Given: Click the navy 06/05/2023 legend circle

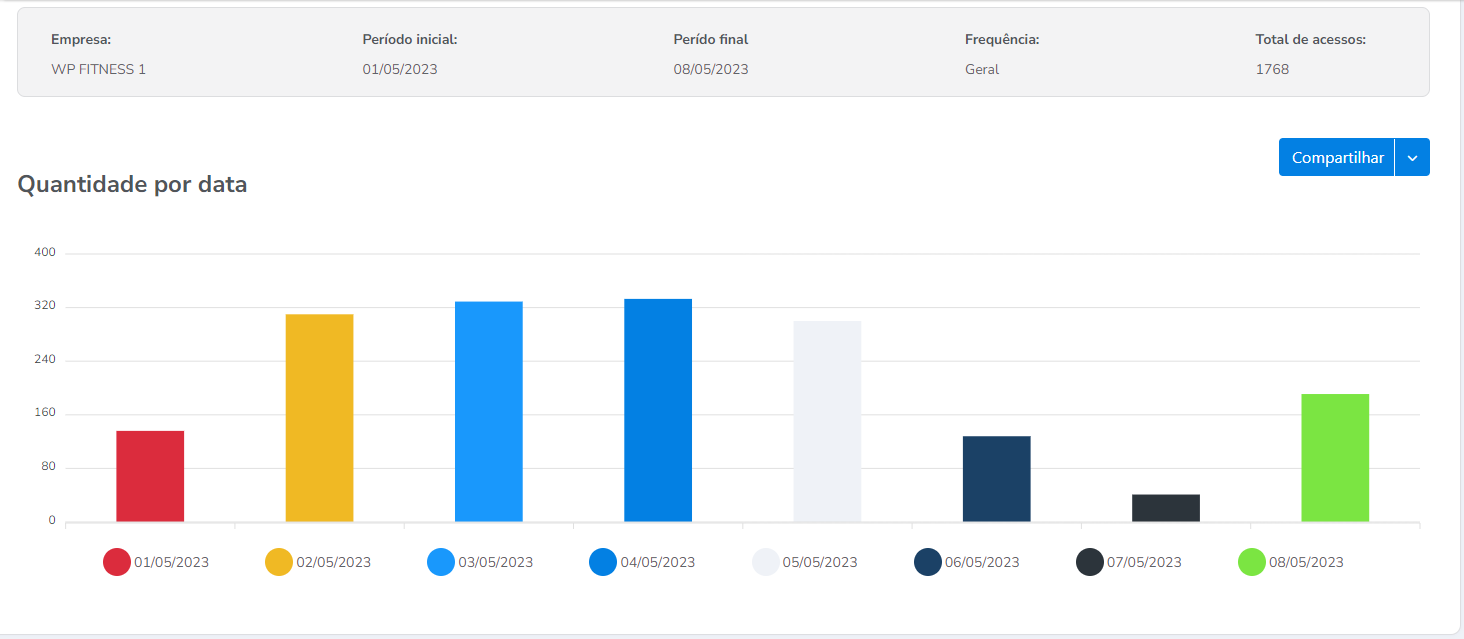Looking at the screenshot, I should pos(927,562).
